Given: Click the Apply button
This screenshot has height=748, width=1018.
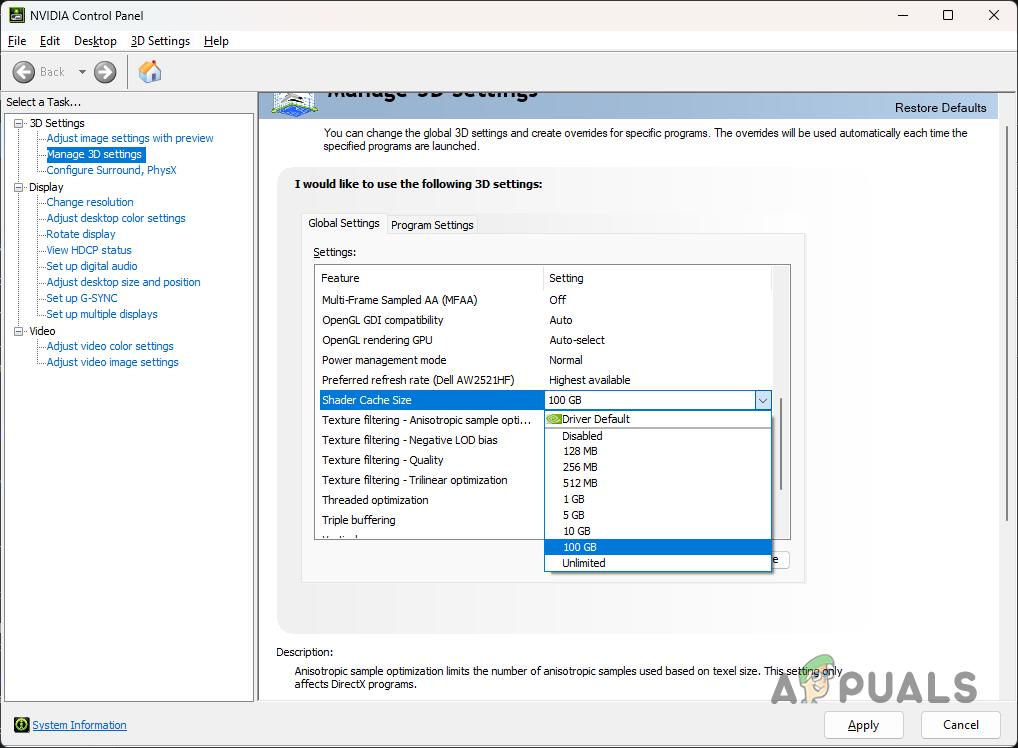Looking at the screenshot, I should 863,725.
